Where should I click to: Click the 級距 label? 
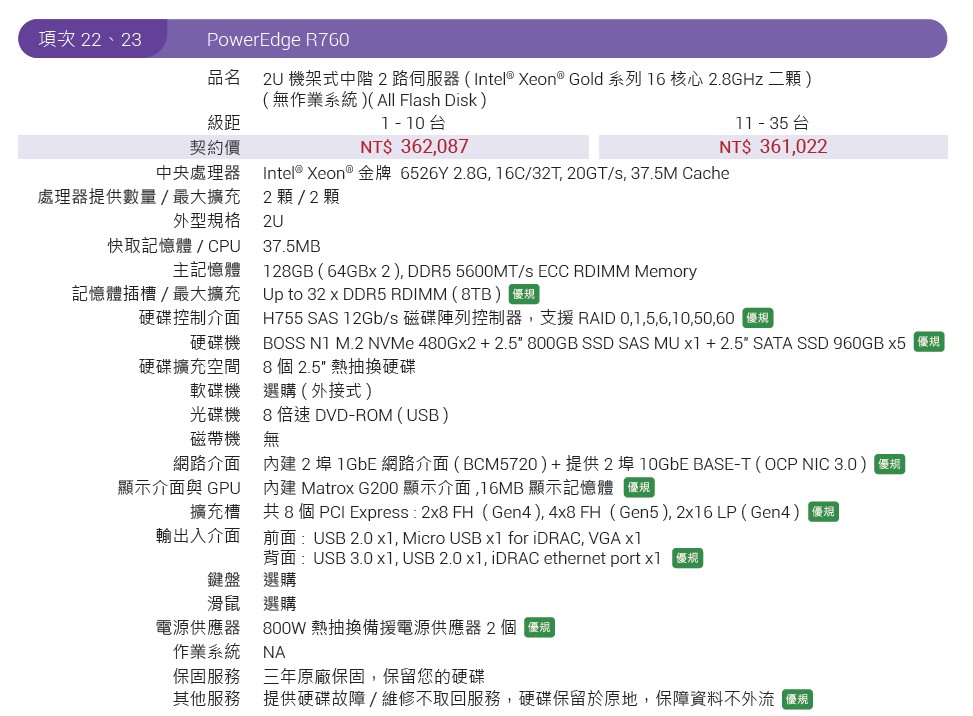223,123
